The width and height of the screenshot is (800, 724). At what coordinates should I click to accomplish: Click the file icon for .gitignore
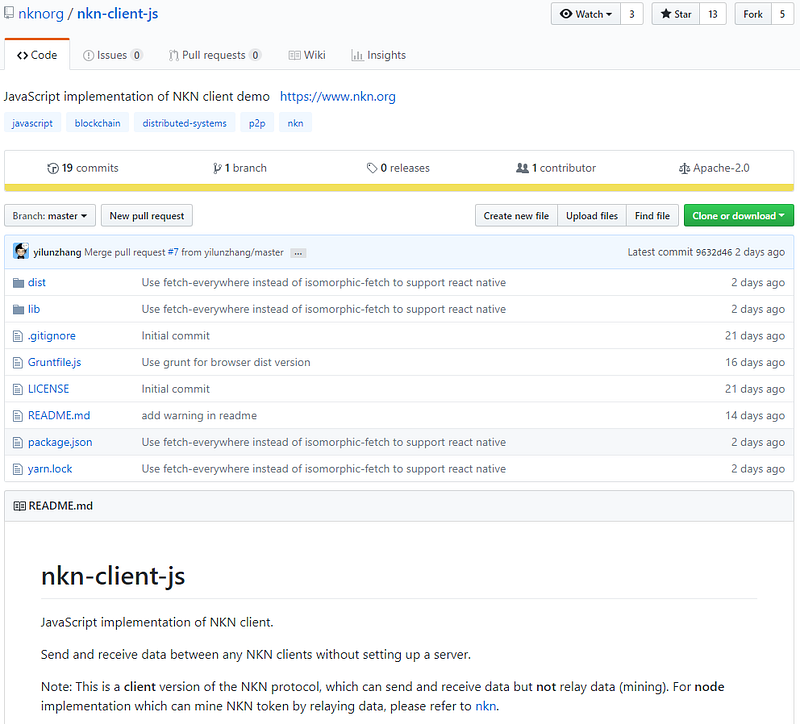[x=18, y=336]
